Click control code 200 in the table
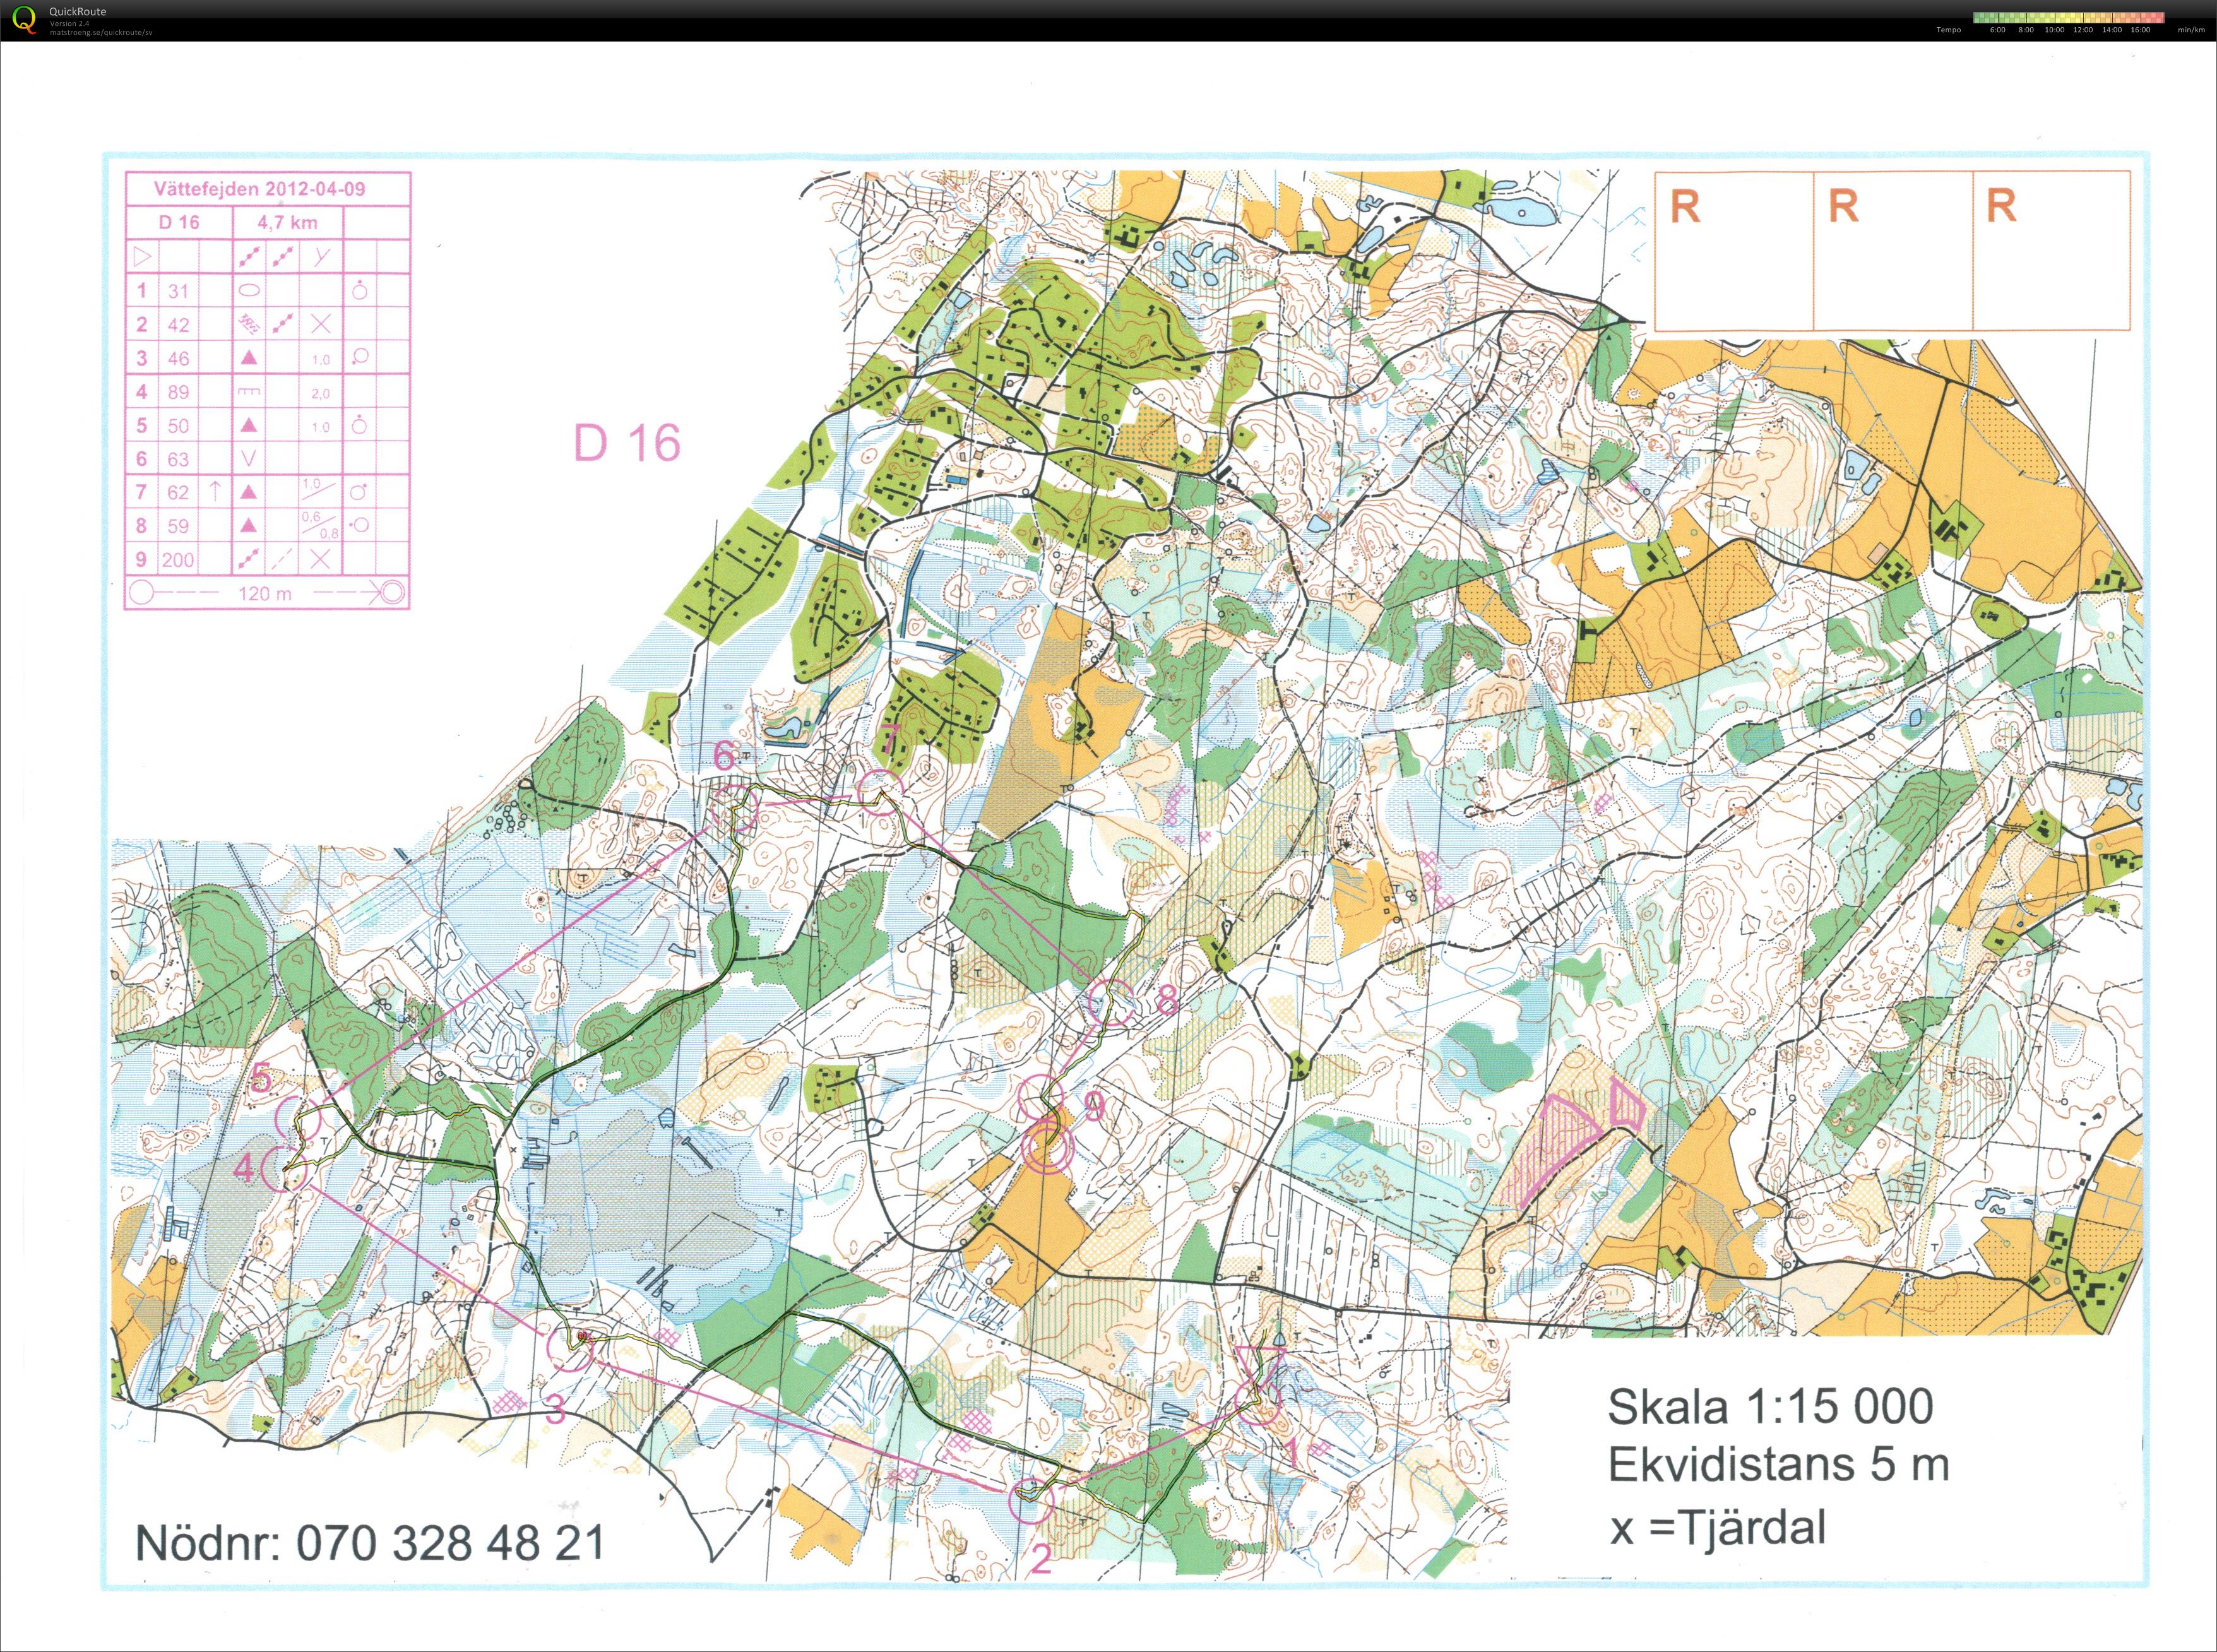This screenshot has width=2217, height=1652. click(178, 560)
